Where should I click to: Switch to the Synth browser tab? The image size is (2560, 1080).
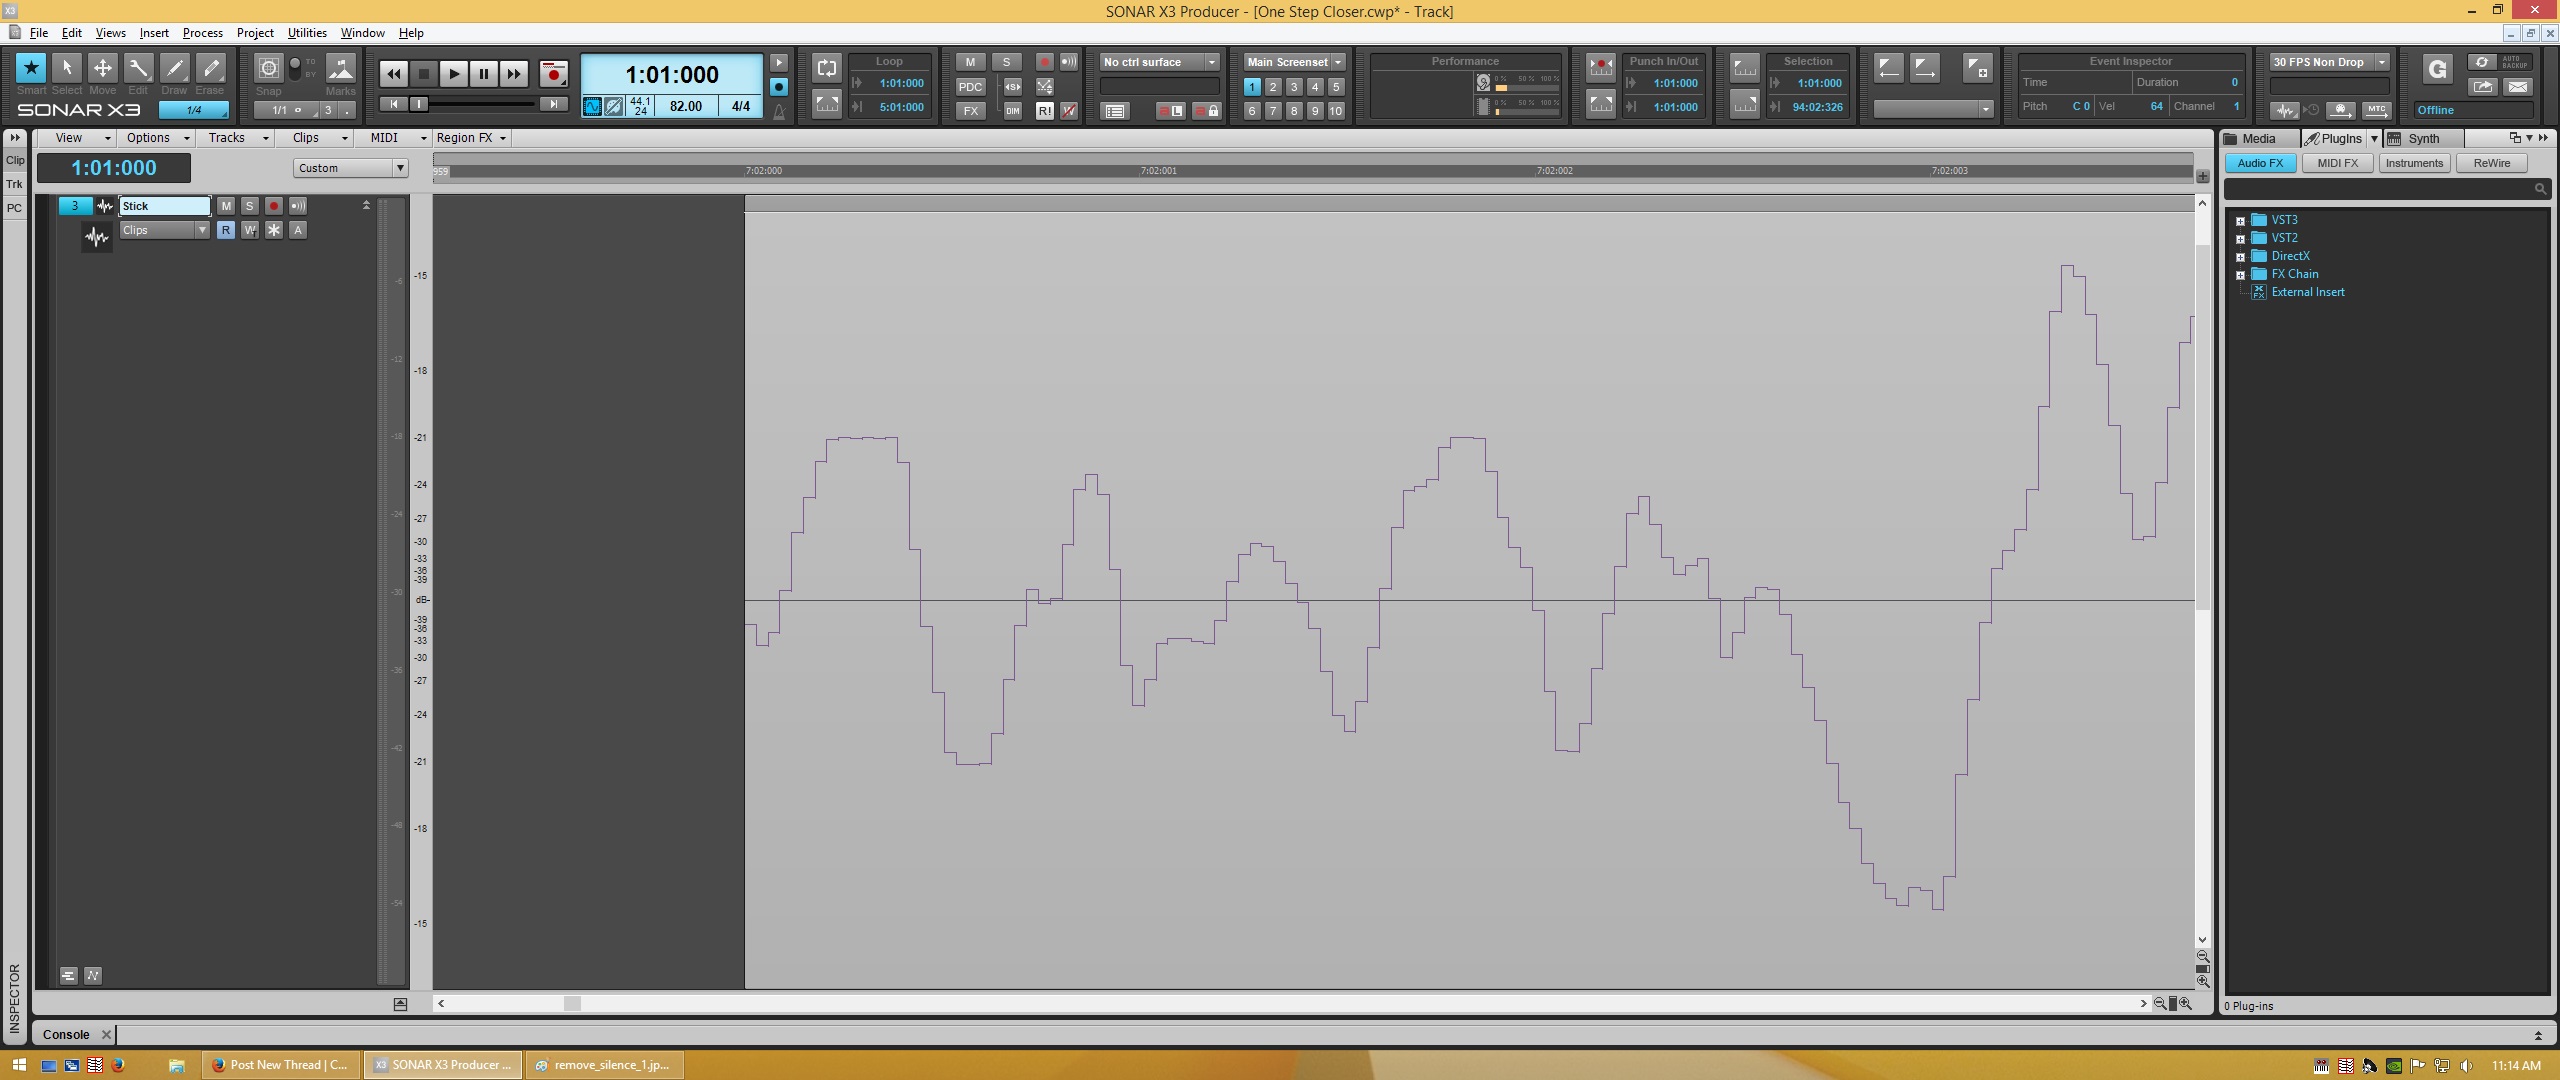tap(2422, 139)
